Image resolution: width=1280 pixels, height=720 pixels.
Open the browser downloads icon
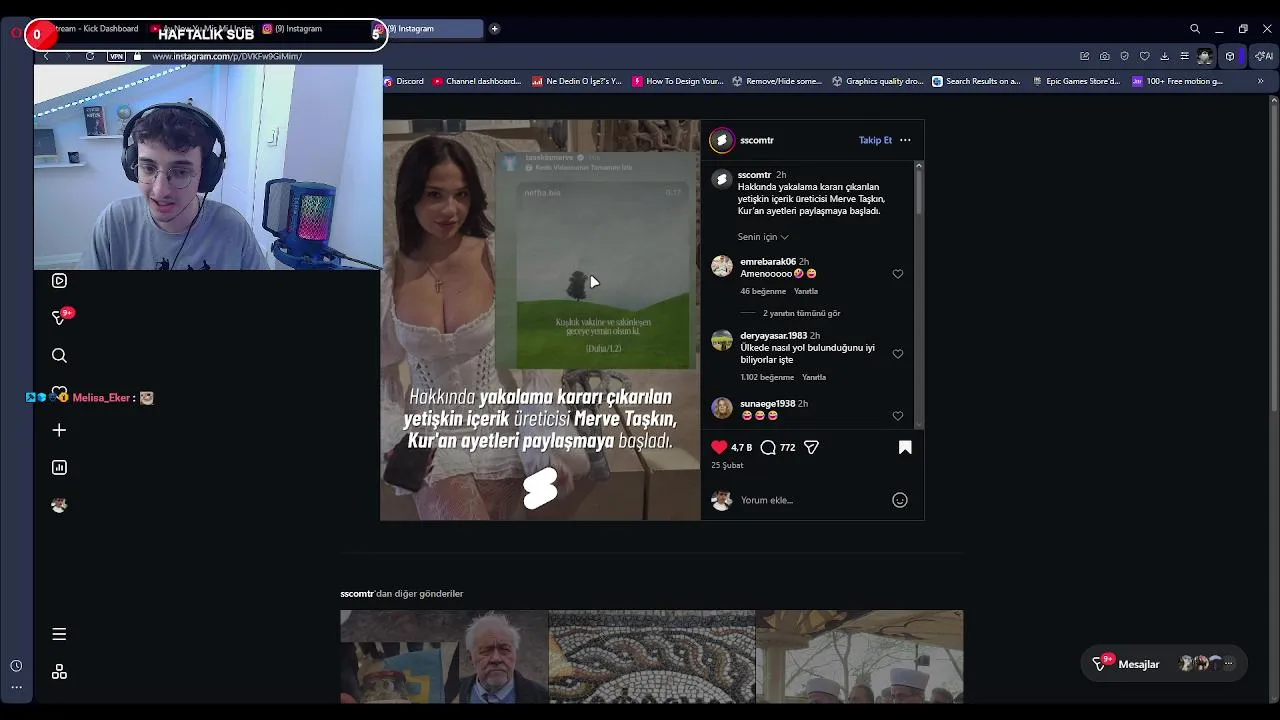tap(1164, 56)
